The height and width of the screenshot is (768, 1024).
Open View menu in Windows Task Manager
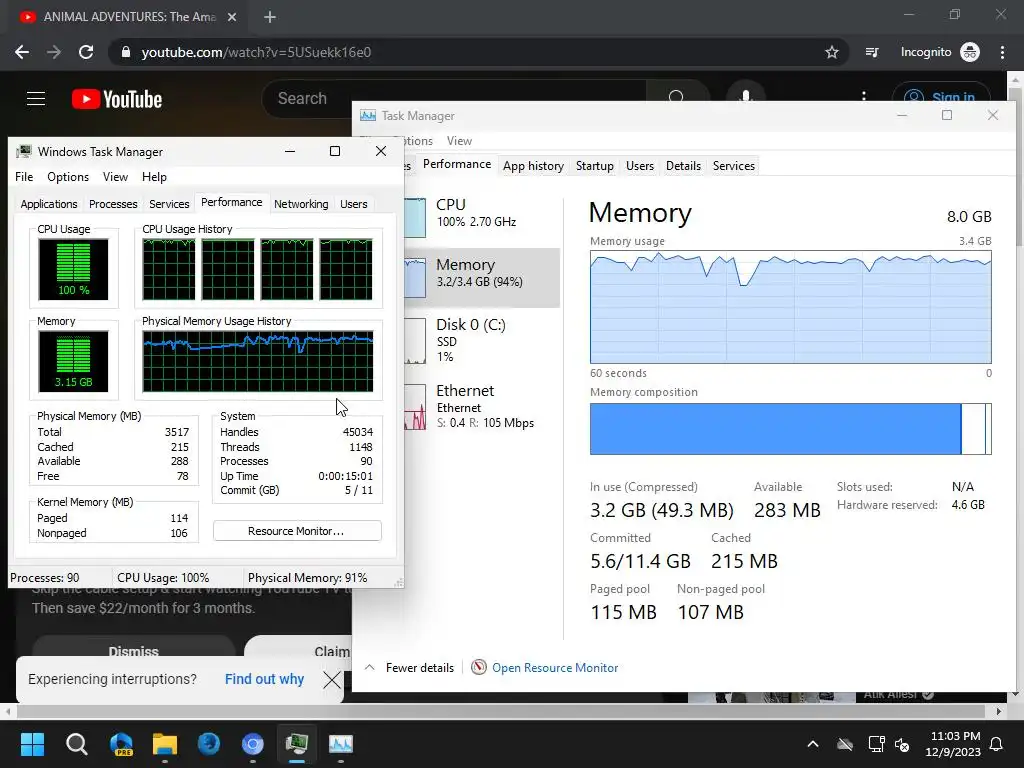(x=115, y=177)
